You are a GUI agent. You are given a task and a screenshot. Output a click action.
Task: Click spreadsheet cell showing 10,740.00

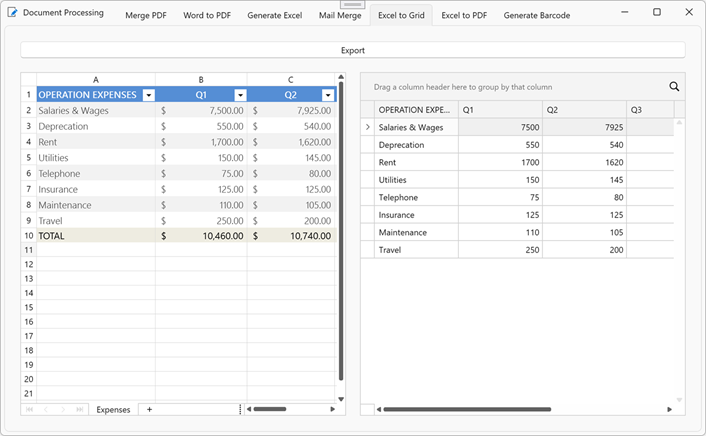pyautogui.click(x=291, y=236)
